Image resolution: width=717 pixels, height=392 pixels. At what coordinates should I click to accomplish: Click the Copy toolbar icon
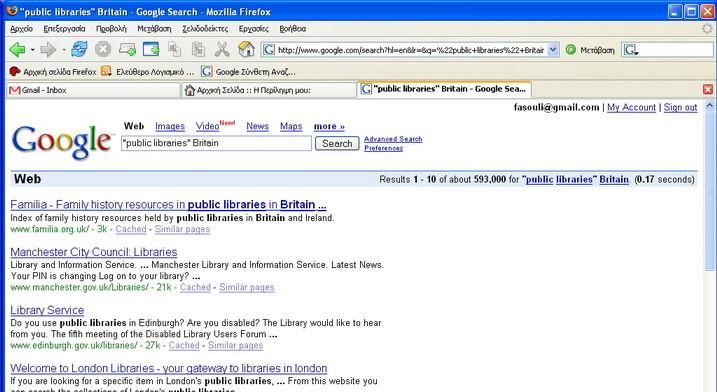(x=174, y=49)
